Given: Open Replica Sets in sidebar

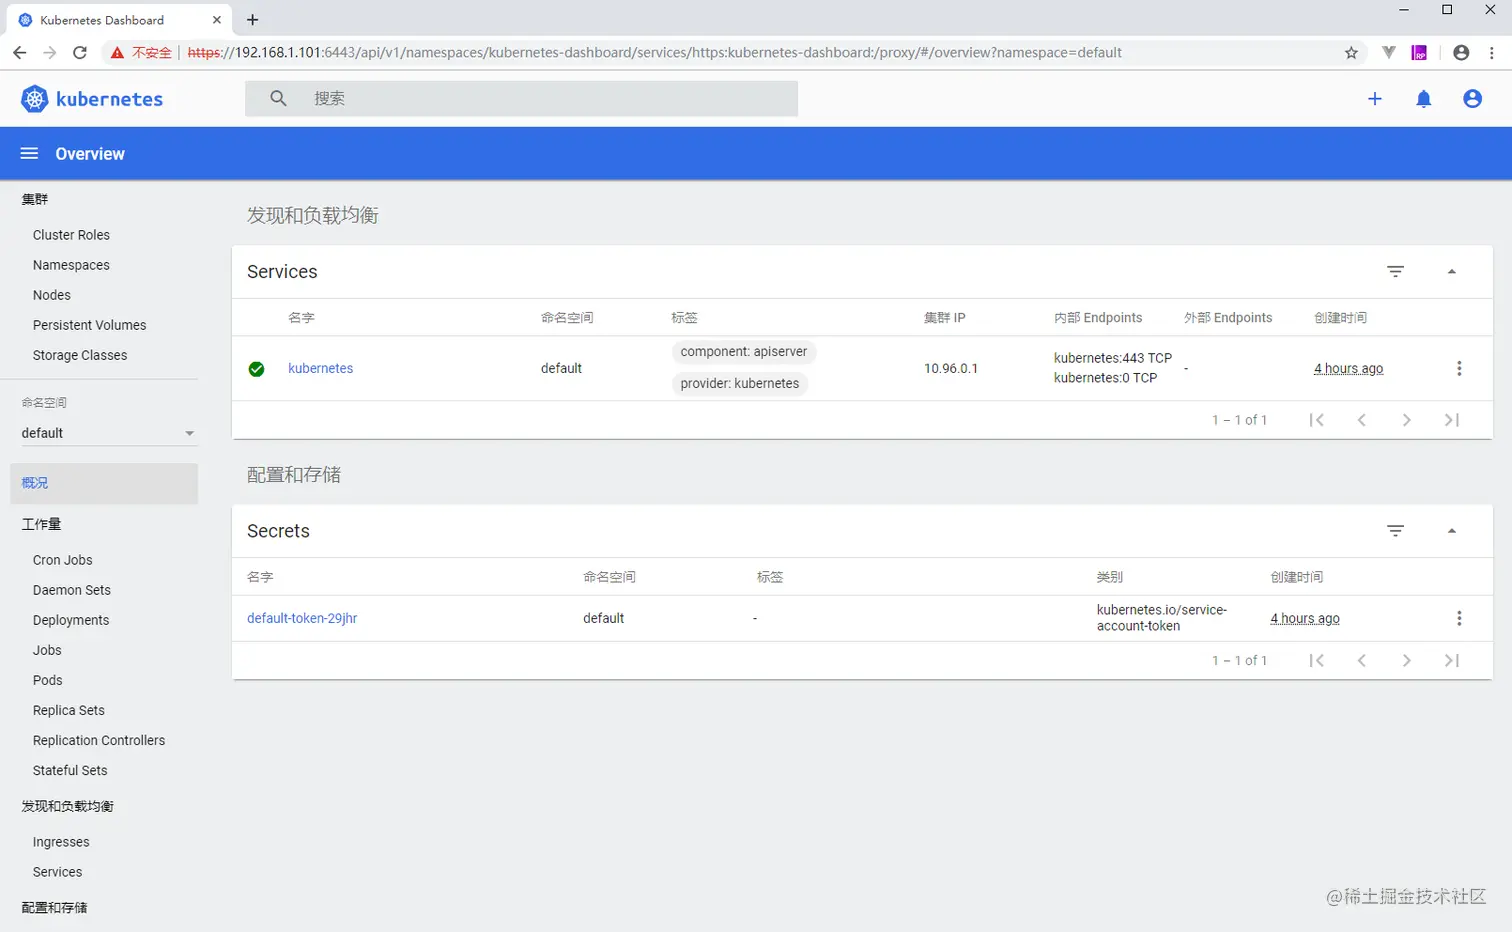Looking at the screenshot, I should click(x=68, y=710).
